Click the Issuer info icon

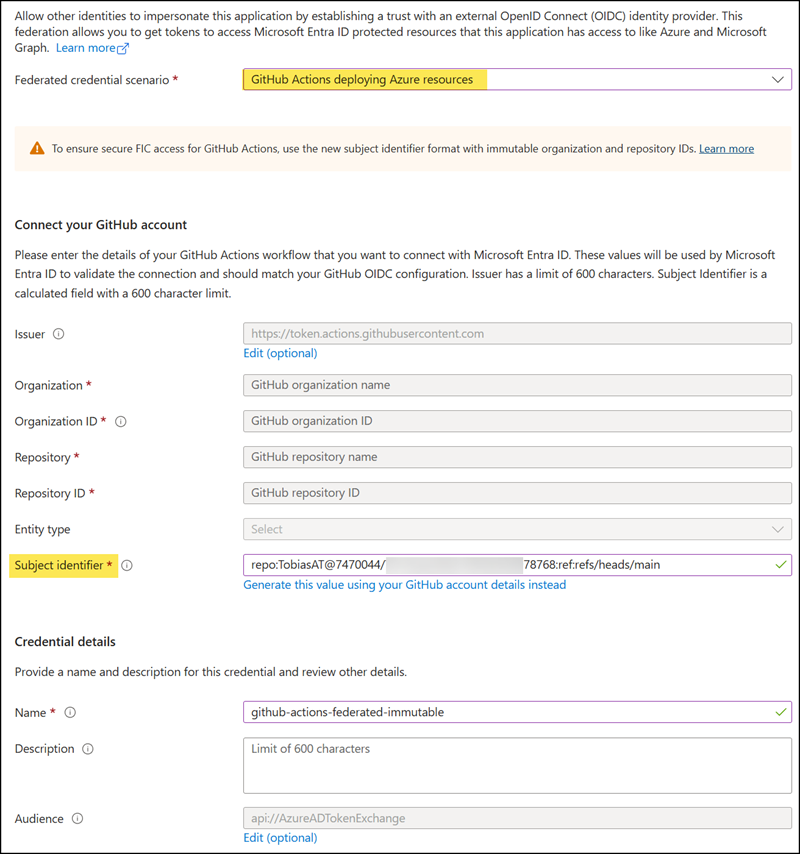pyautogui.click(x=58, y=334)
